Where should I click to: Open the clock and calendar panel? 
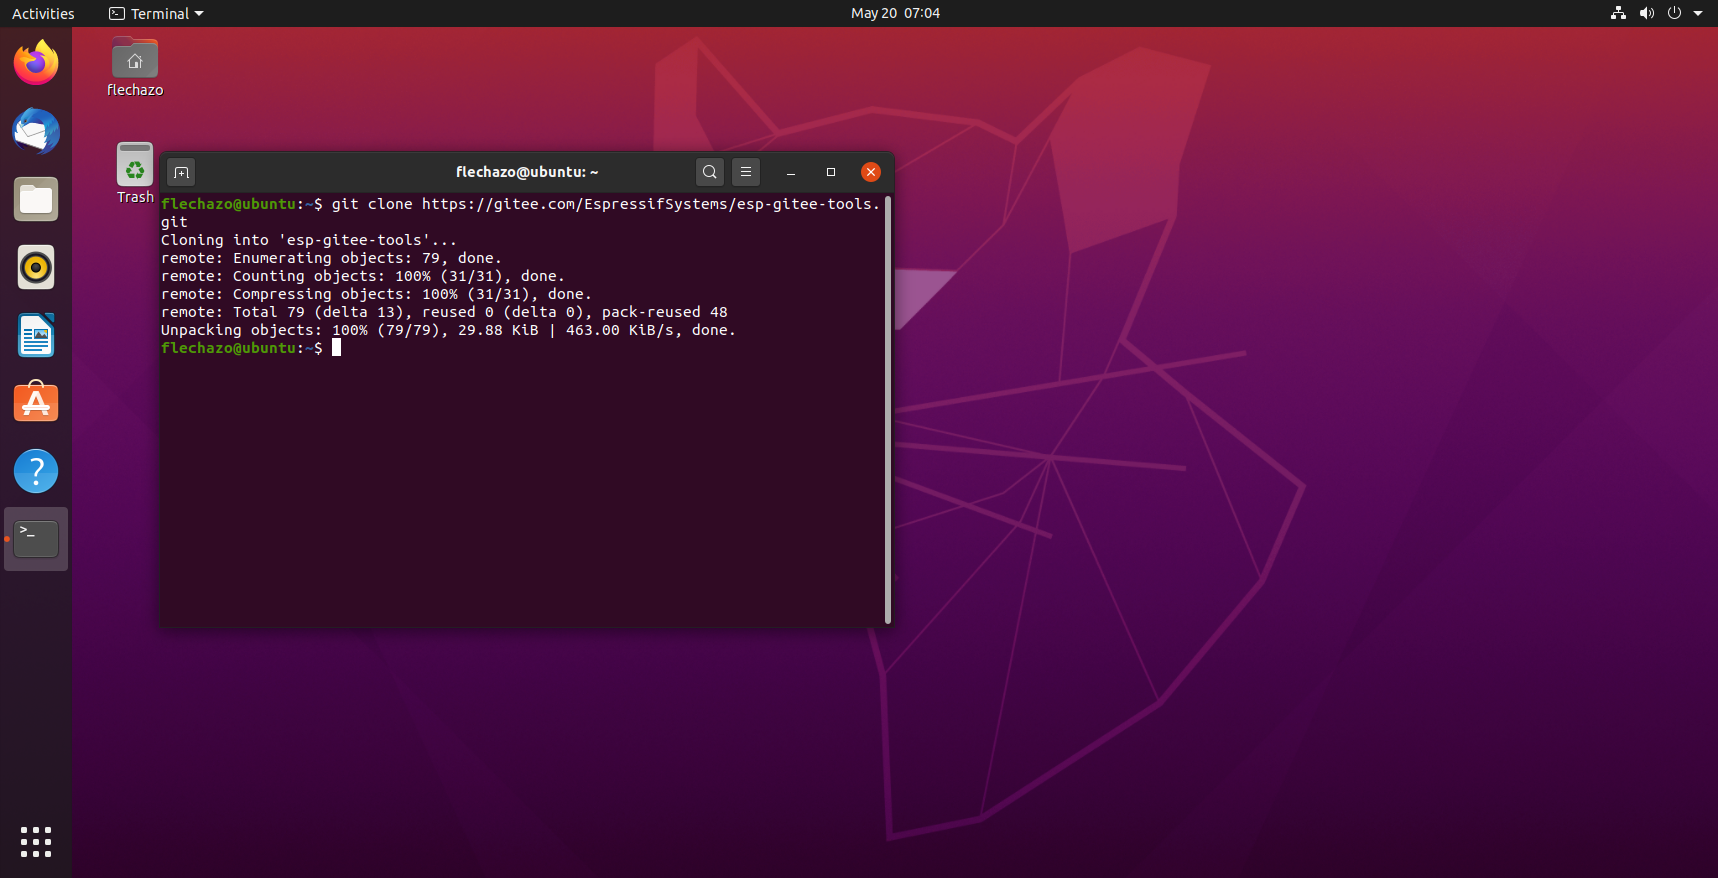[895, 13]
